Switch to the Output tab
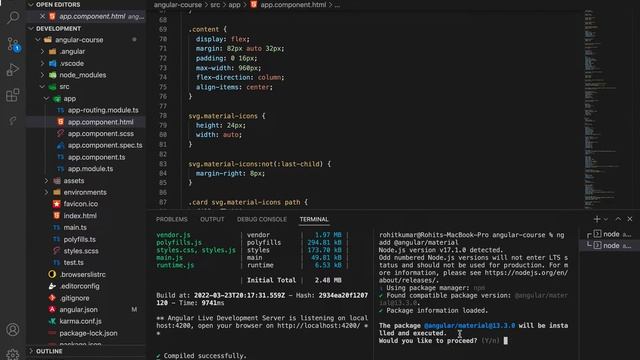 [x=212, y=219]
